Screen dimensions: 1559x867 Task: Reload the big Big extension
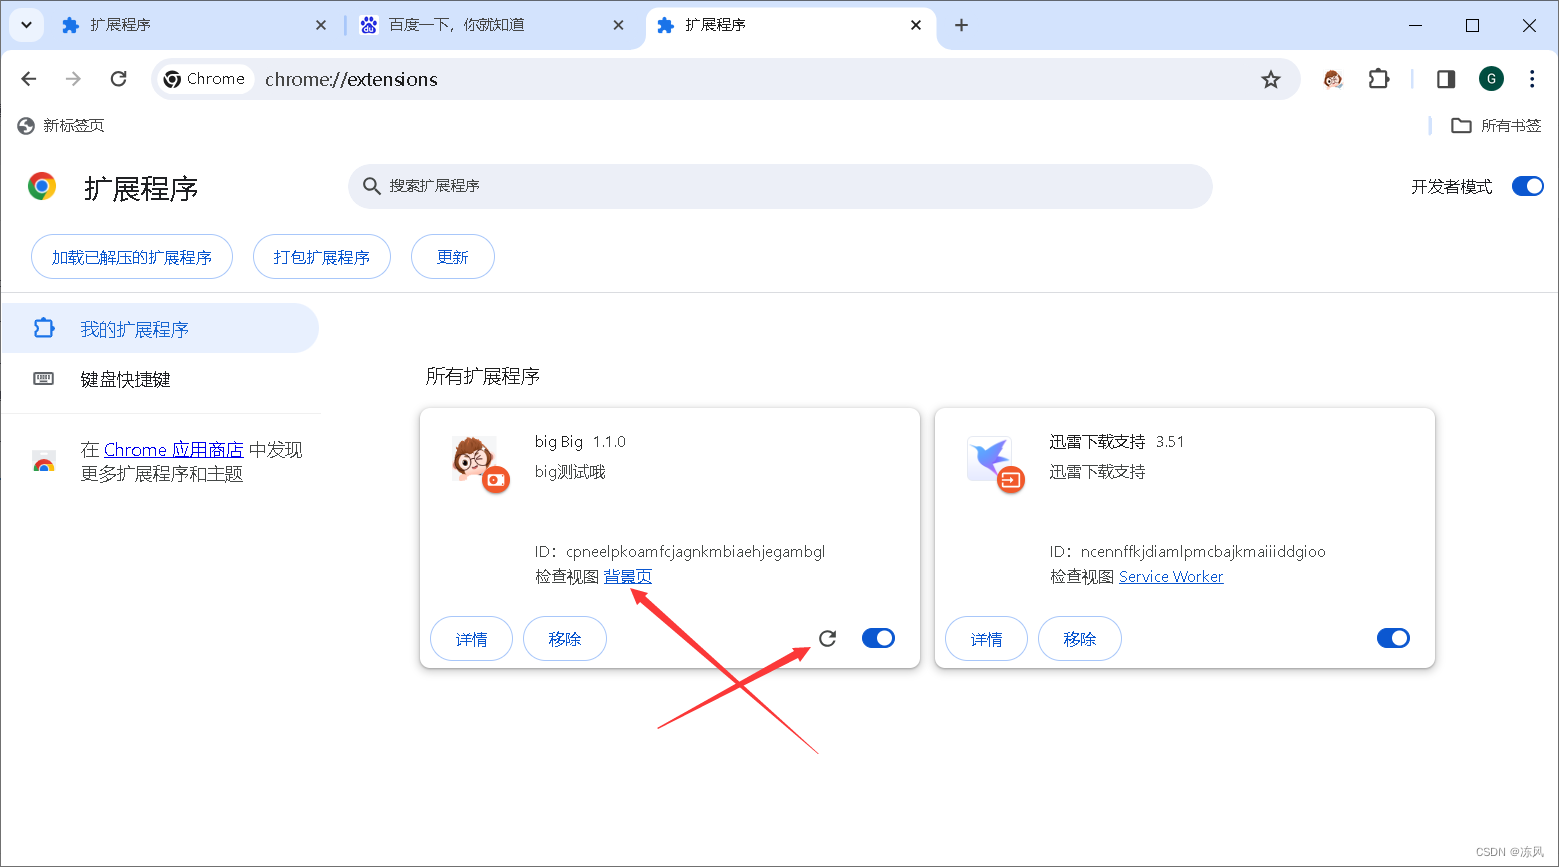tap(827, 638)
